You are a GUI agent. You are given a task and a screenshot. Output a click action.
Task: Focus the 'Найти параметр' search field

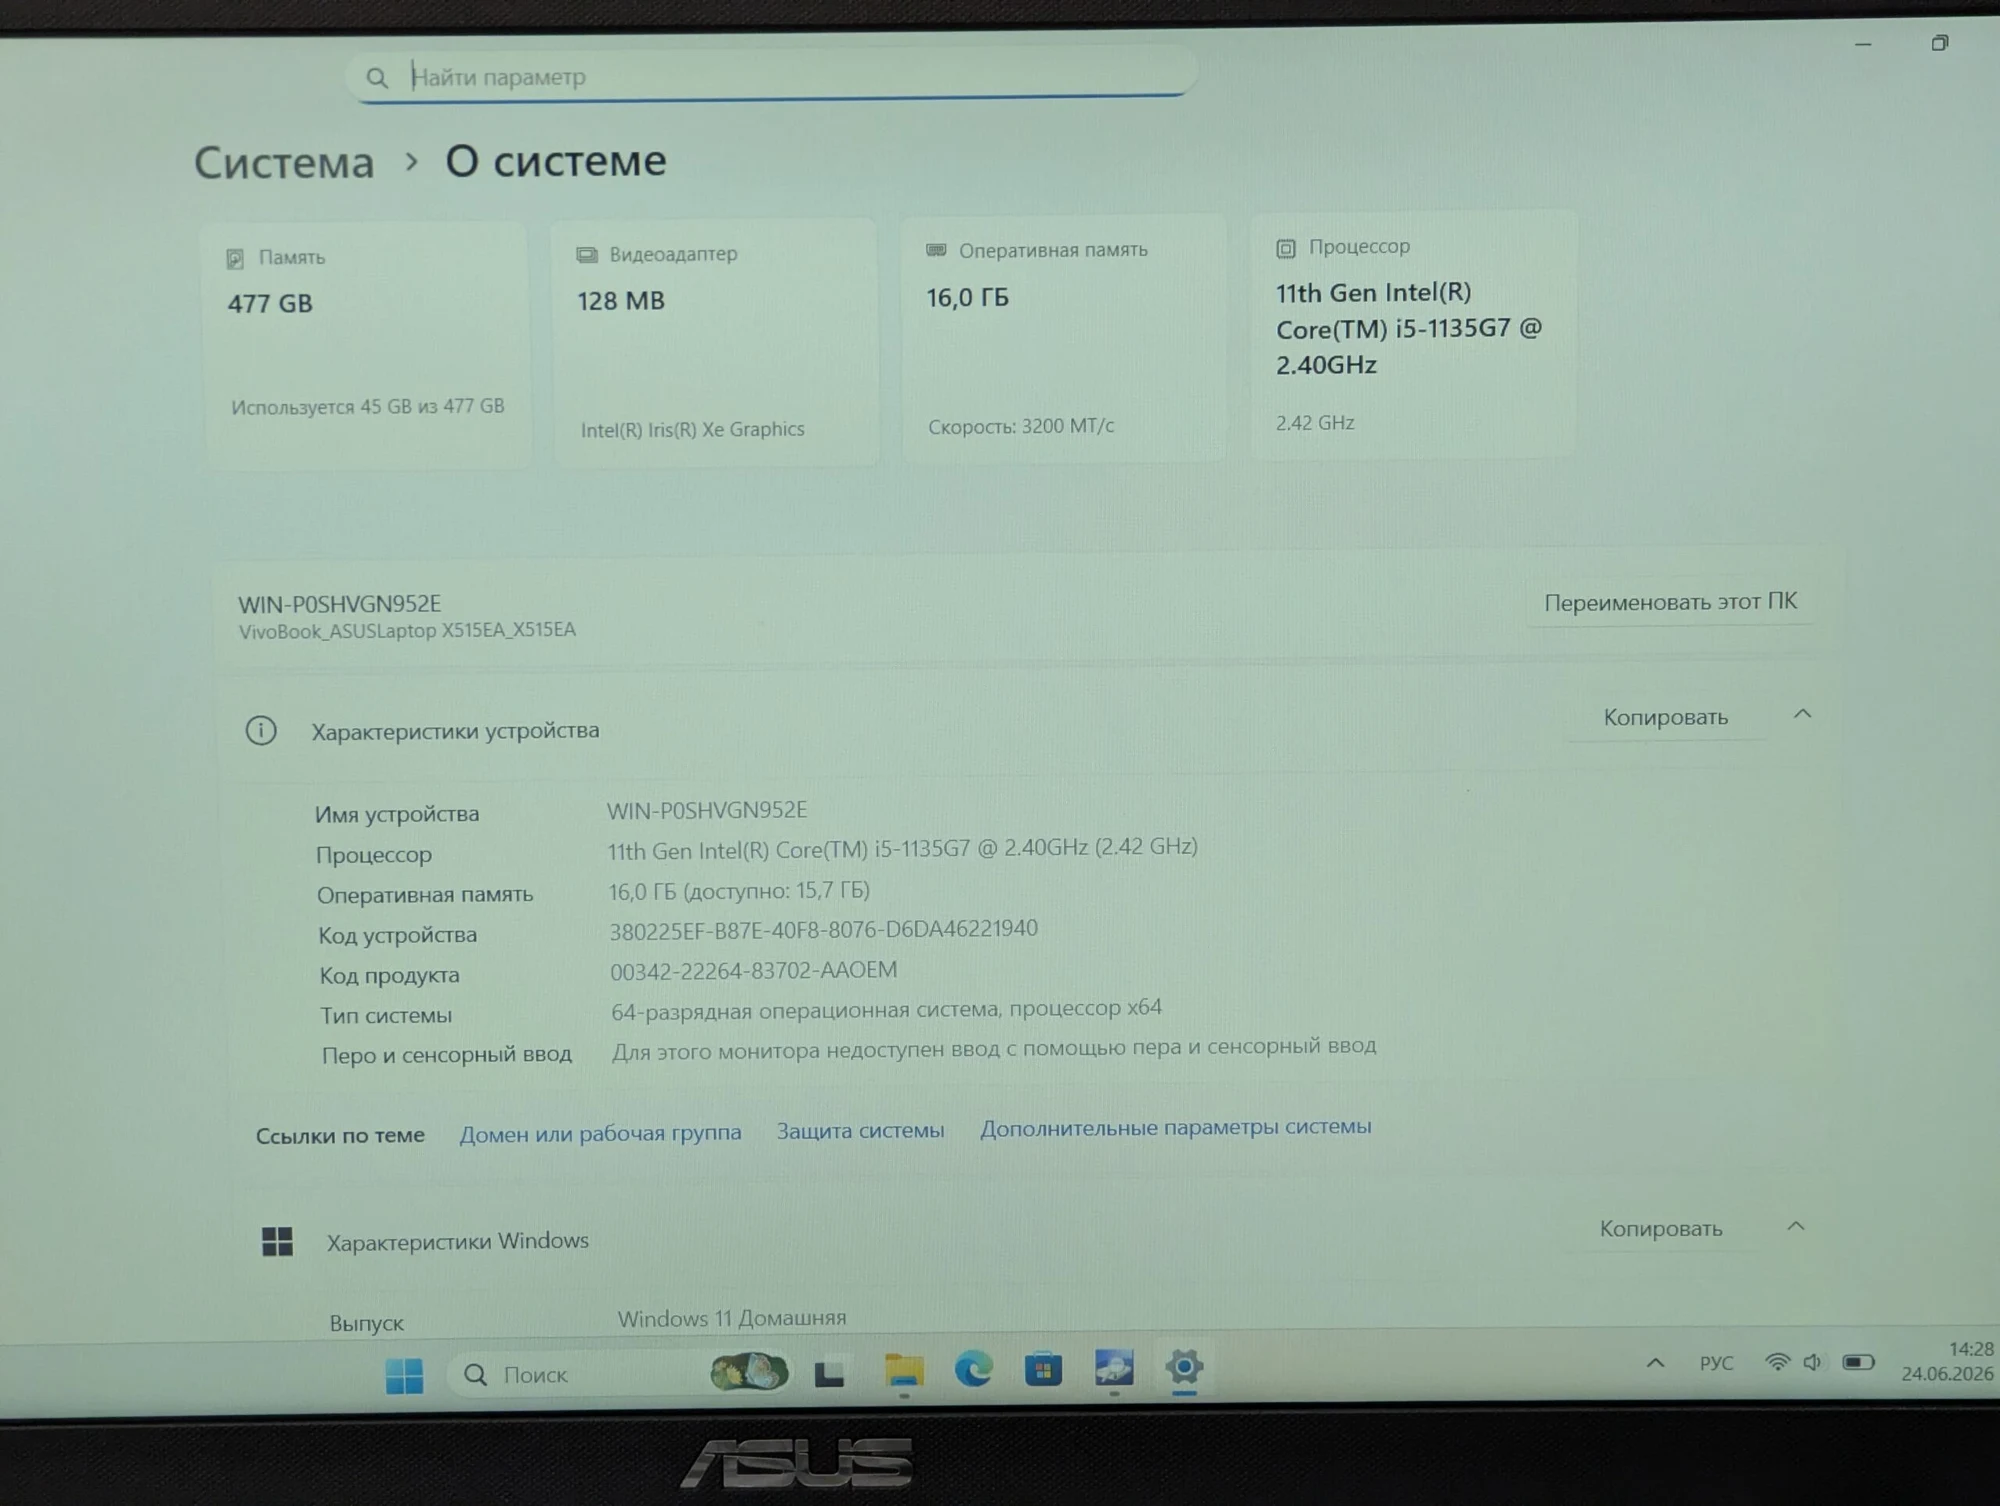tap(770, 75)
